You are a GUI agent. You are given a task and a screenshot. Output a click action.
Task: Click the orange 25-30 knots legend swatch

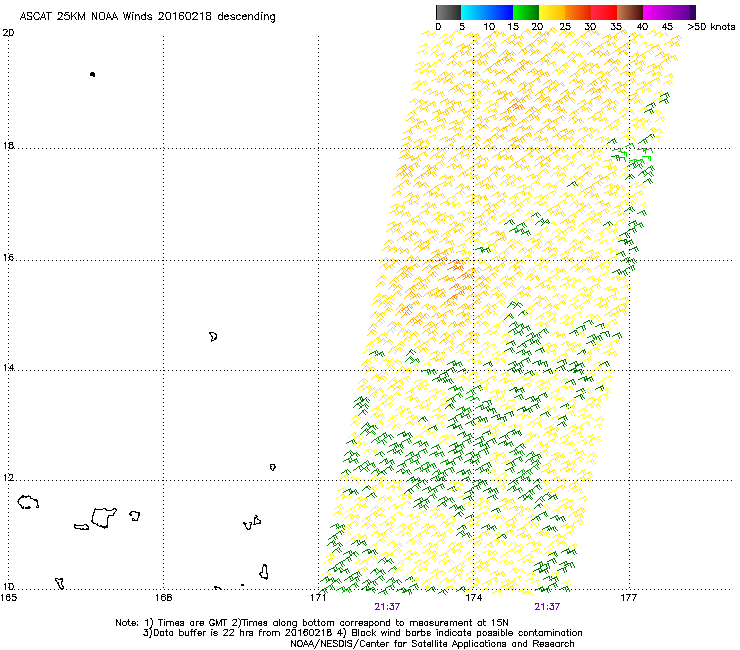[578, 12]
